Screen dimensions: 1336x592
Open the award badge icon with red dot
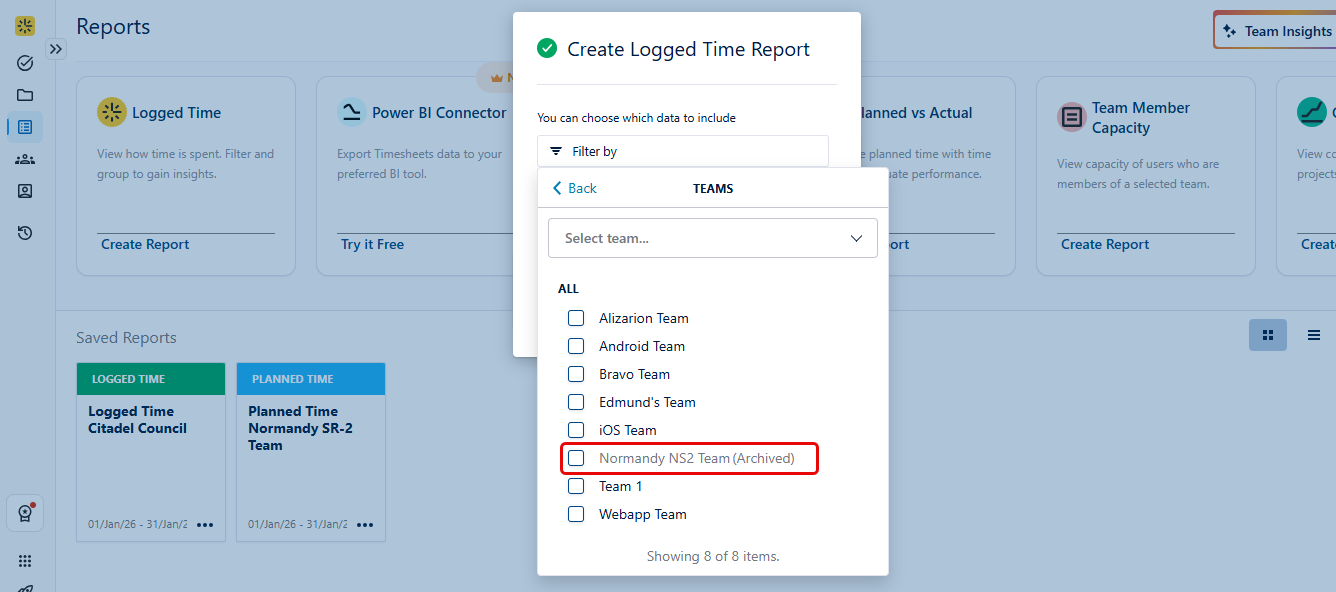coord(25,513)
